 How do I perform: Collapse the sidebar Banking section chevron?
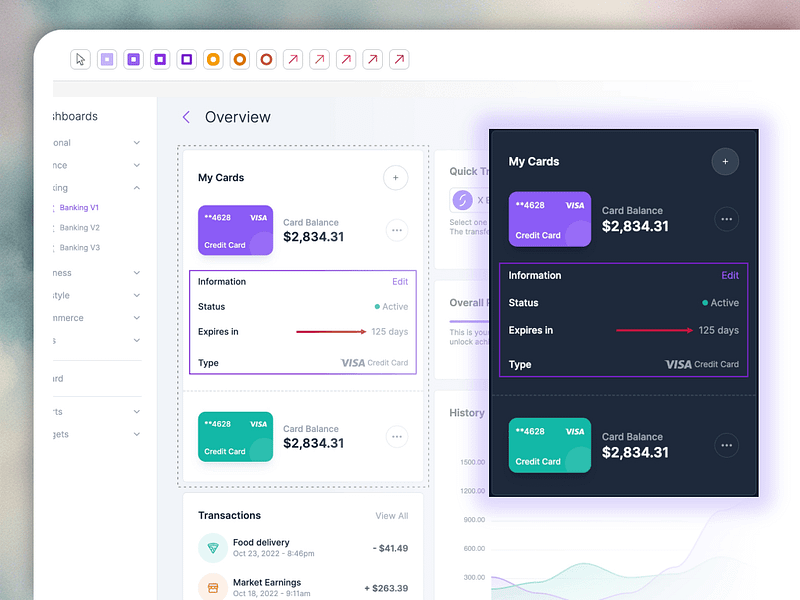(x=137, y=188)
